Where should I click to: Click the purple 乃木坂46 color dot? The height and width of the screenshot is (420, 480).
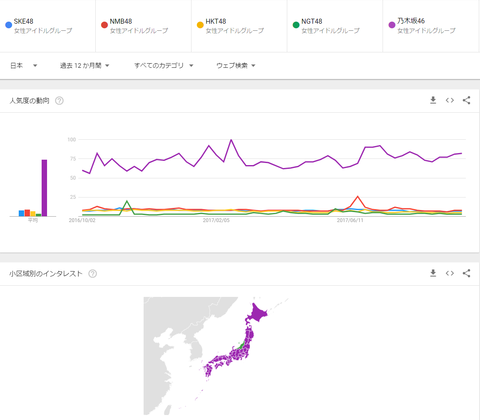[392, 25]
